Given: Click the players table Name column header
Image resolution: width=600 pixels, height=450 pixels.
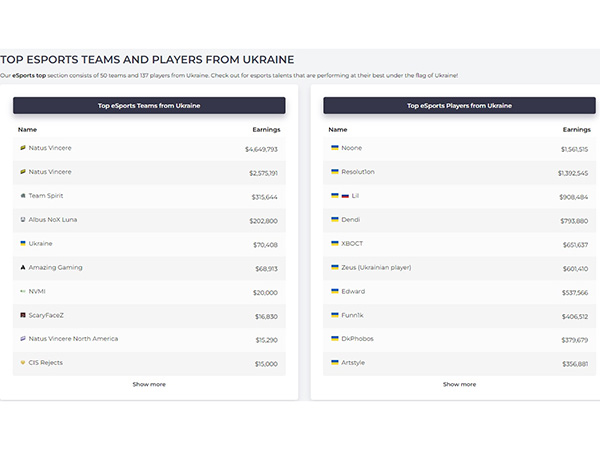Looking at the screenshot, I should 338,130.
